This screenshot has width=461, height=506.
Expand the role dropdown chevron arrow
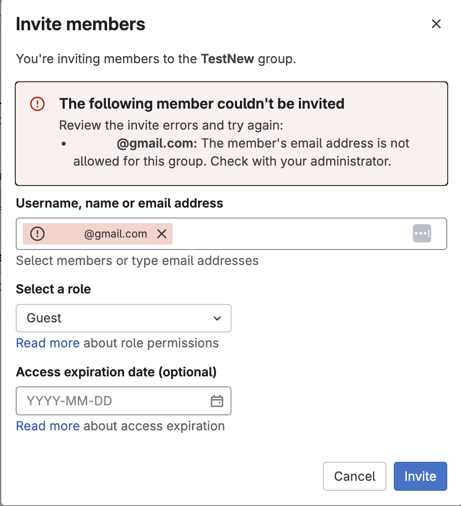(217, 318)
